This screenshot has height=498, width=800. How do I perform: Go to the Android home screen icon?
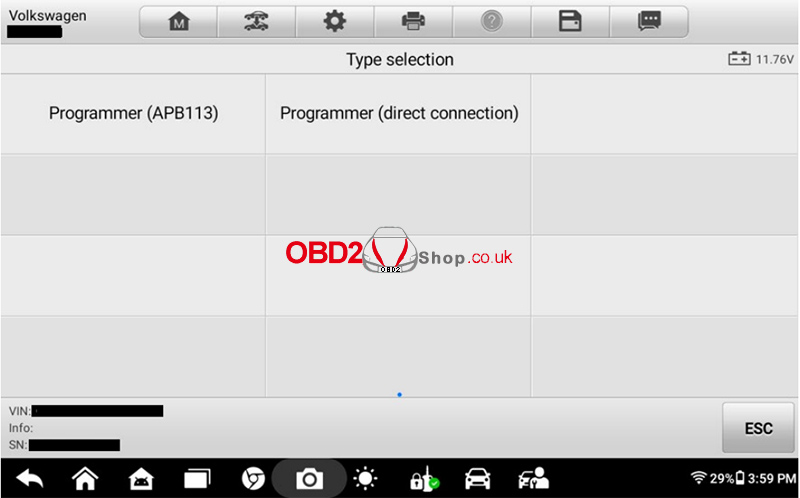click(85, 479)
